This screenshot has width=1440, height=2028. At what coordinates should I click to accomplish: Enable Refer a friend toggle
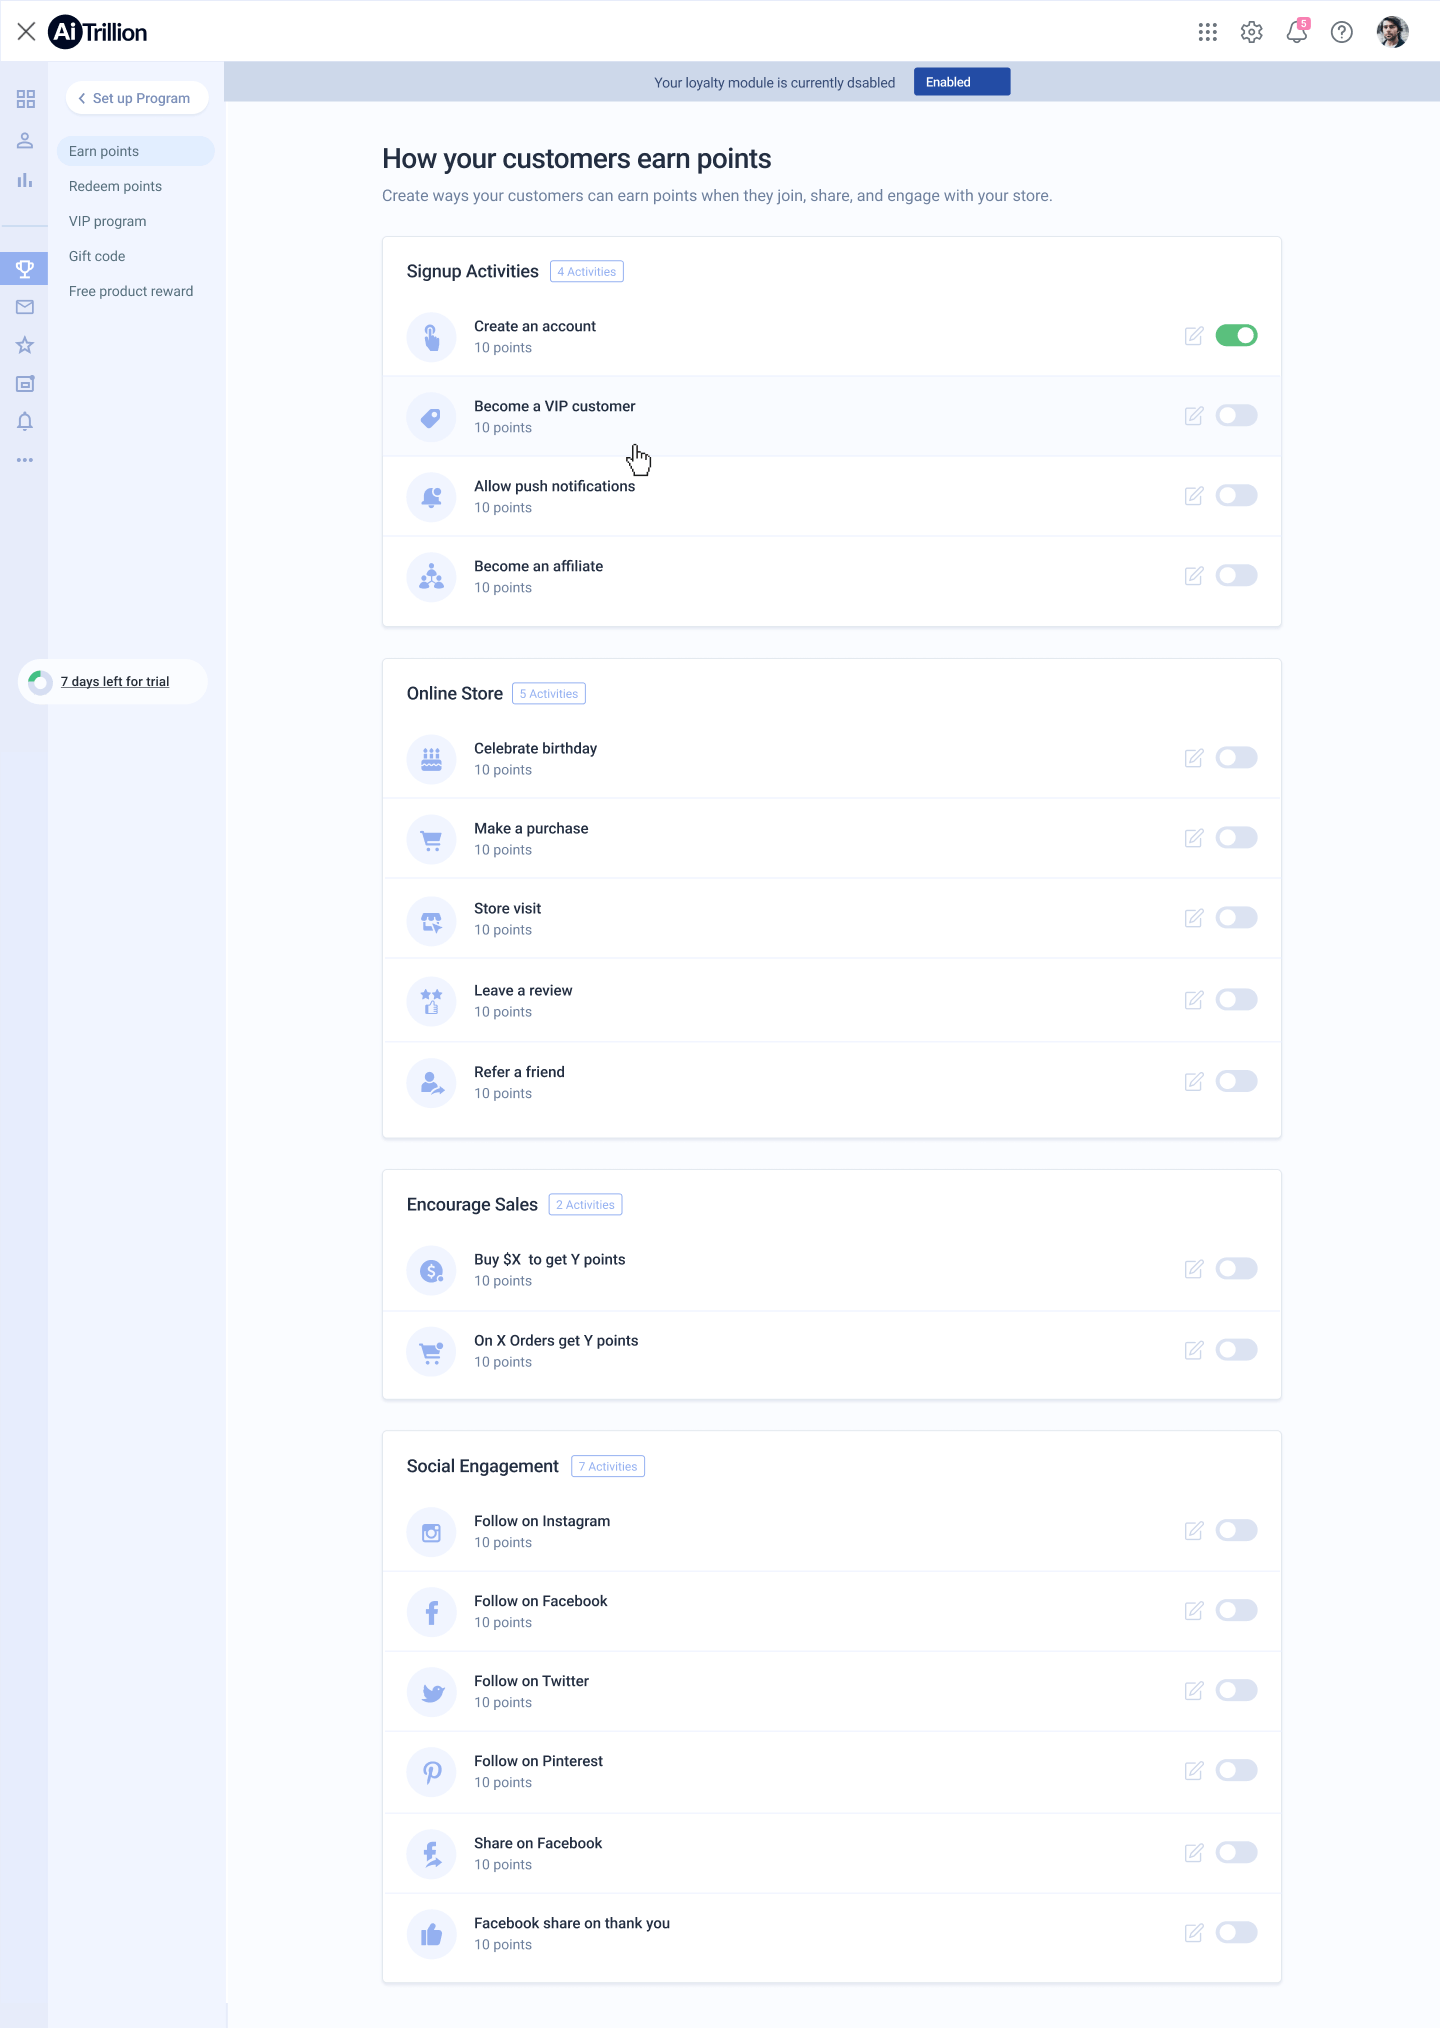click(x=1236, y=1081)
